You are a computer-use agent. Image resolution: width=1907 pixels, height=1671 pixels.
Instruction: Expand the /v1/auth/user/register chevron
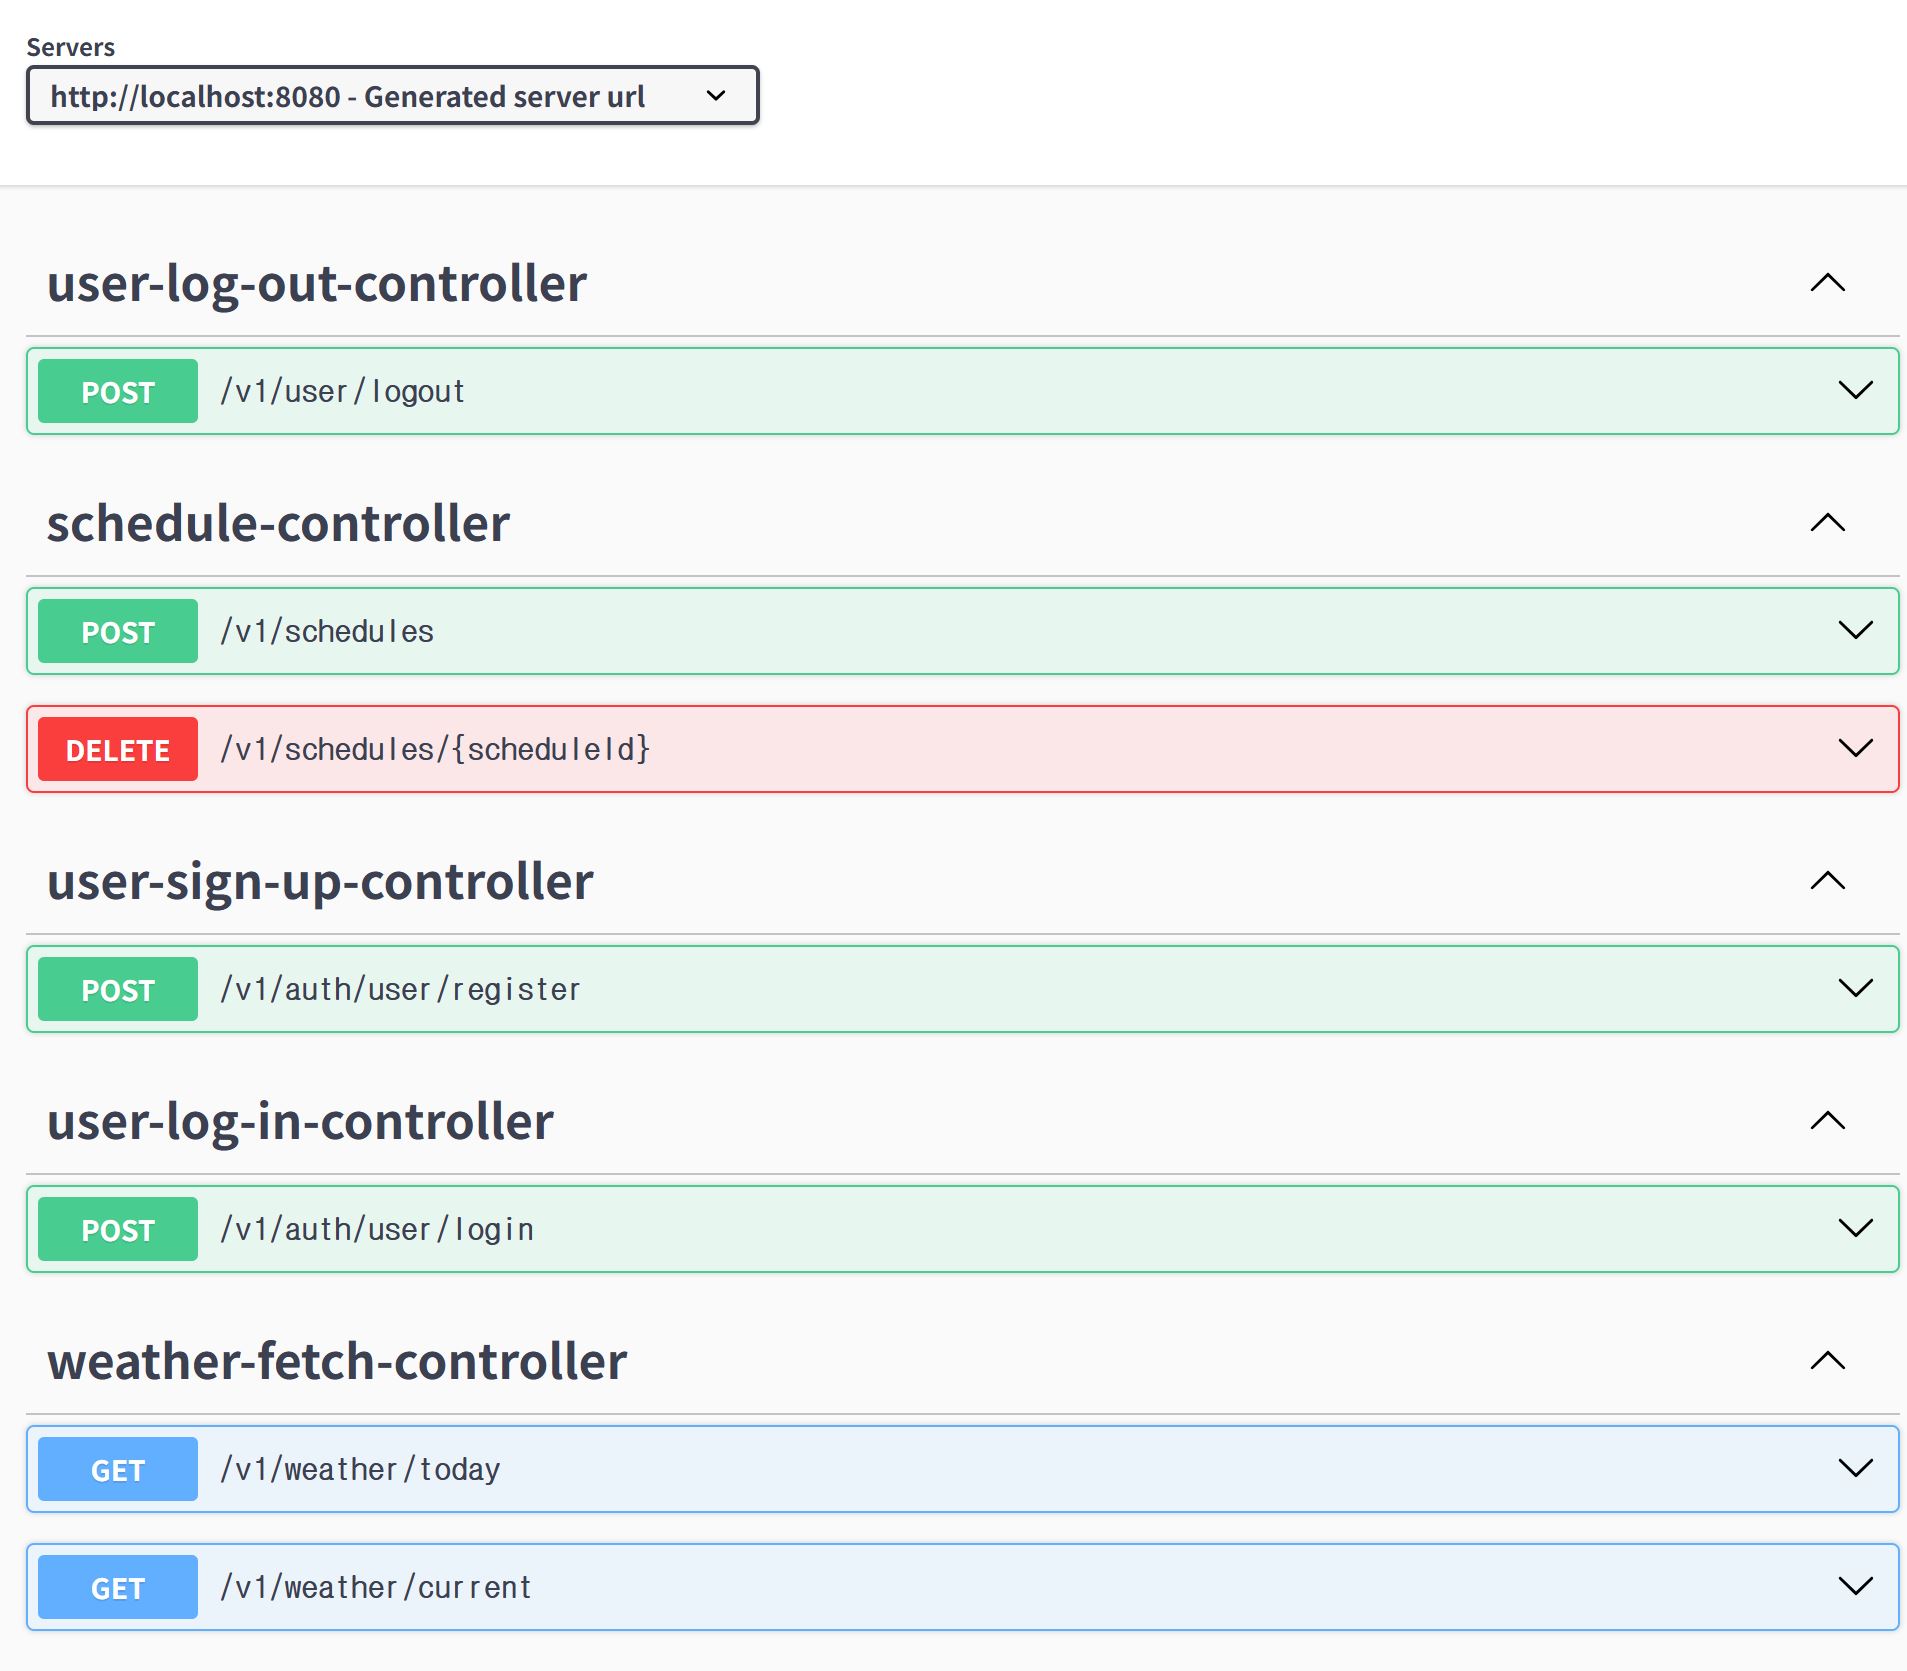[1855, 989]
